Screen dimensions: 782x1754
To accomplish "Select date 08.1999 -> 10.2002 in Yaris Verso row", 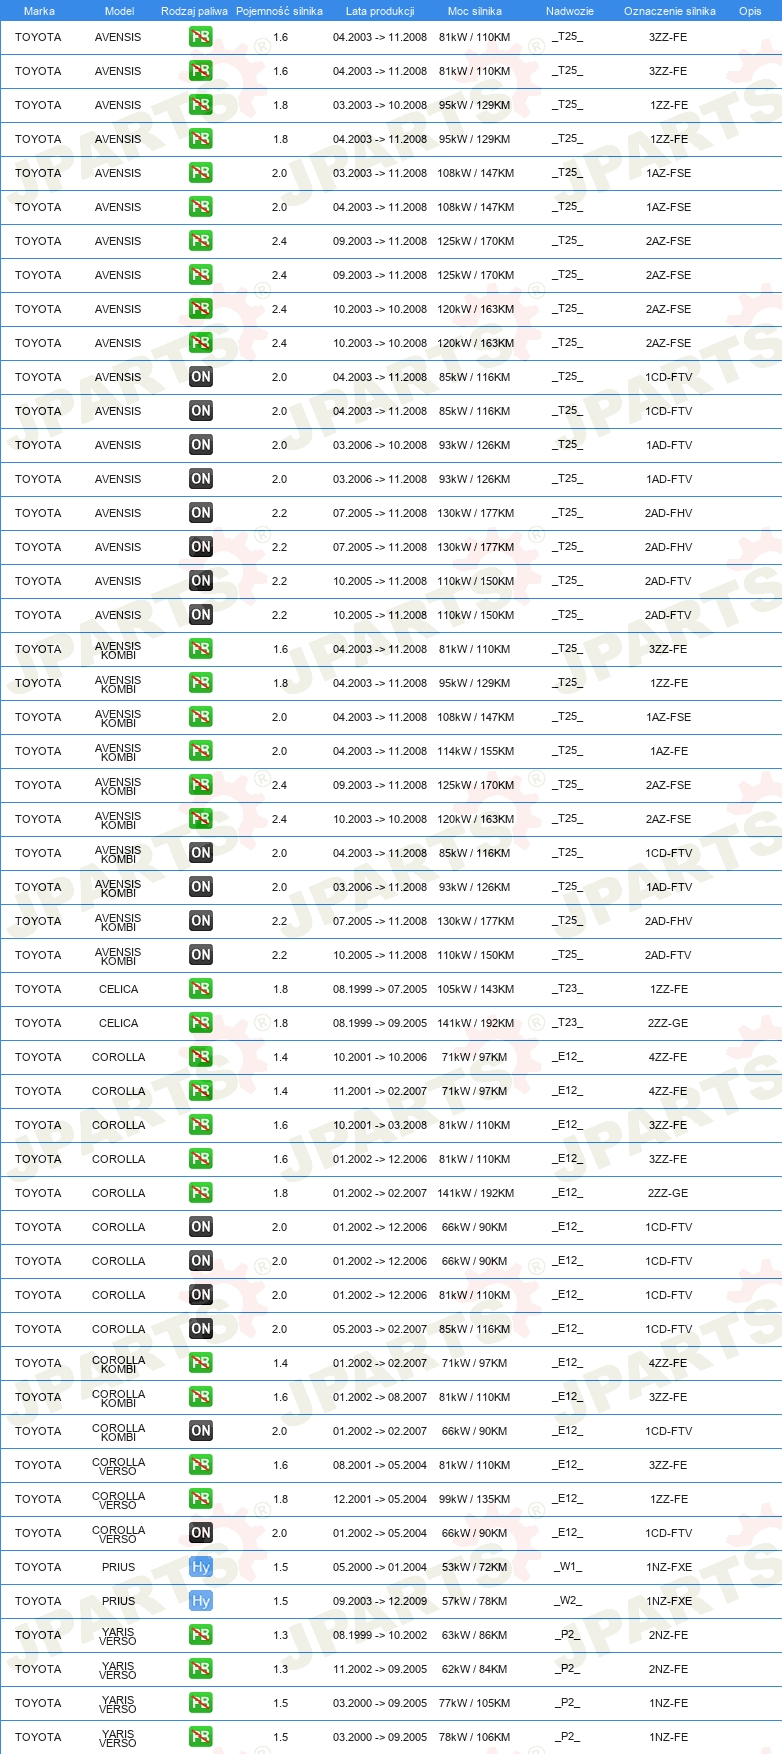I will pos(380,1635).
